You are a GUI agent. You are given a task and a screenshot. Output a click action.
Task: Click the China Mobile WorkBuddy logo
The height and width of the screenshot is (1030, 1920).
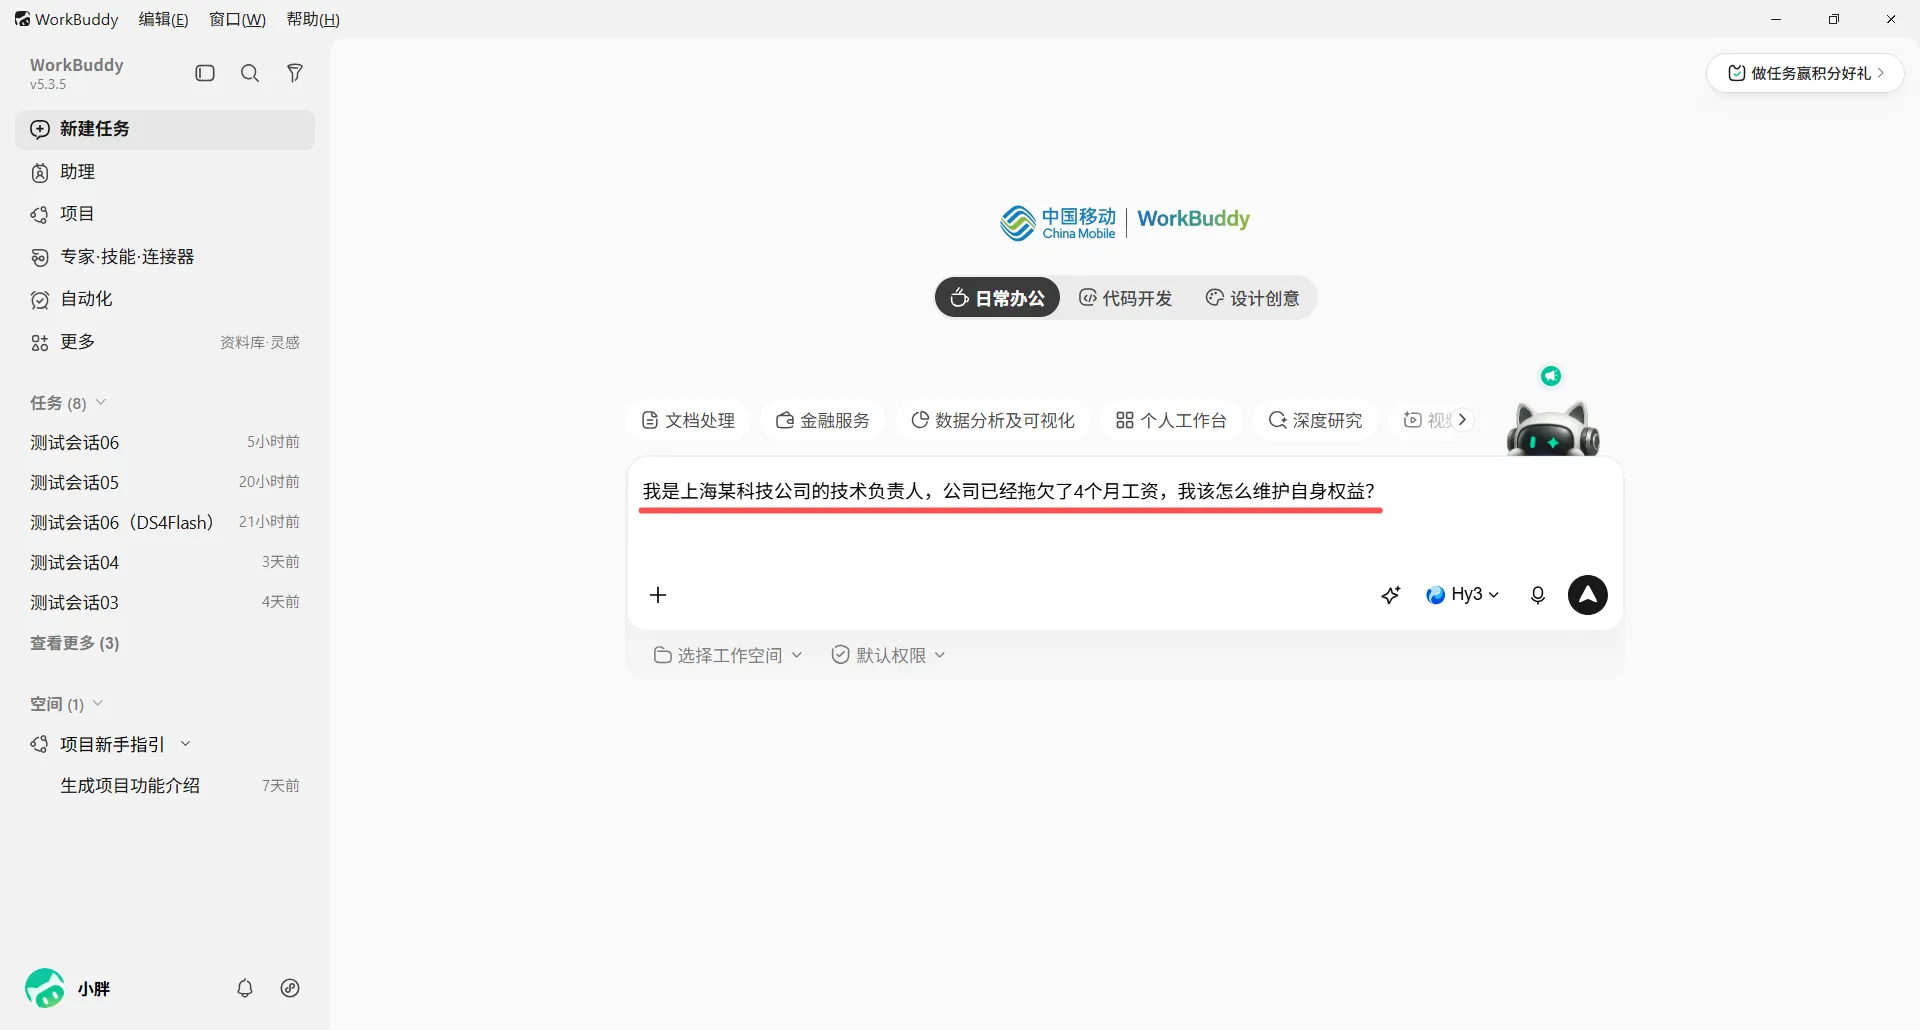coord(1125,222)
